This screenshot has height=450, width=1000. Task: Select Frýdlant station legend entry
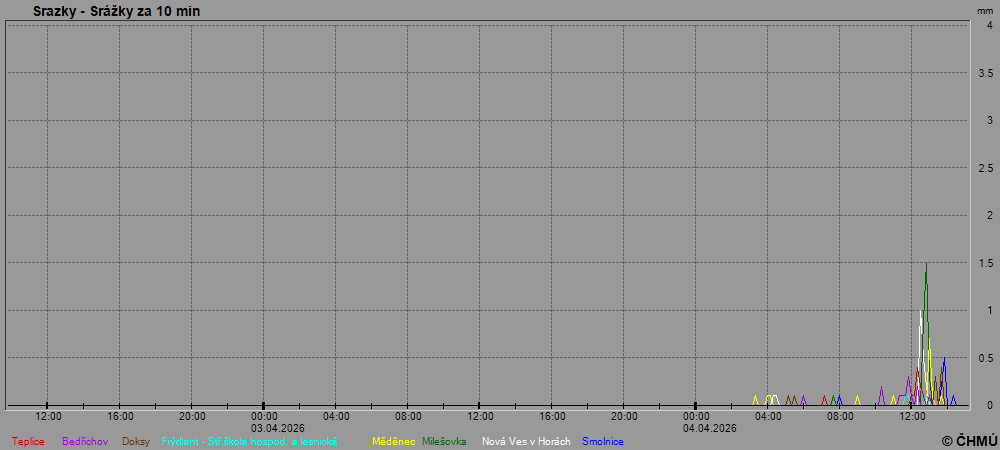249,441
